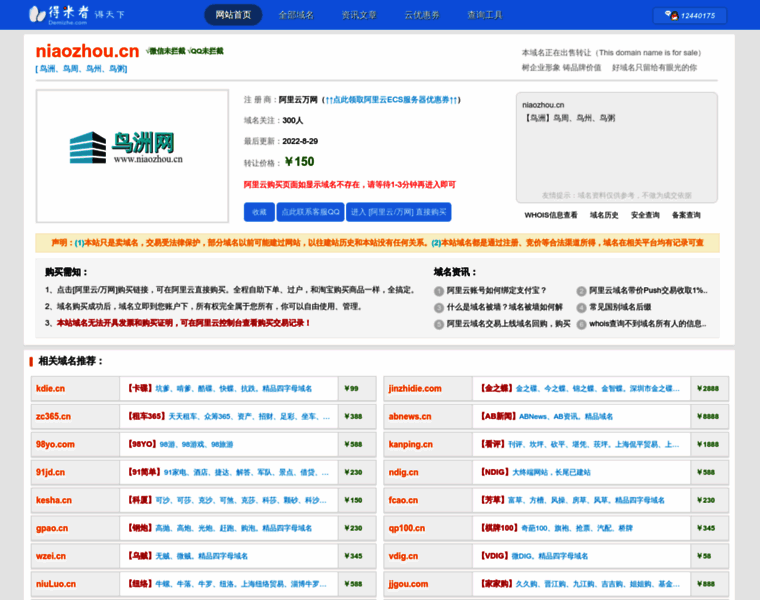The image size is (760, 600).
Task: Open article 常见国别域名后缀
Action: (620, 307)
